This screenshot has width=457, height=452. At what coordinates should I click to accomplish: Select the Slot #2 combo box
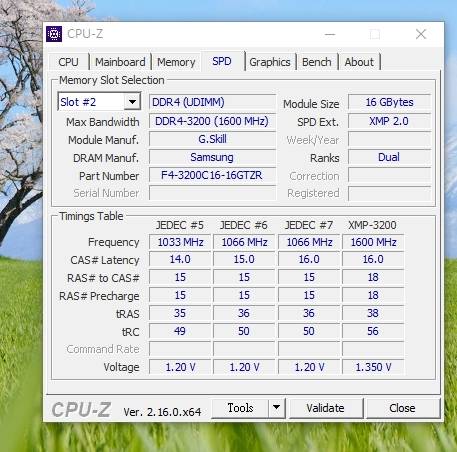point(99,102)
